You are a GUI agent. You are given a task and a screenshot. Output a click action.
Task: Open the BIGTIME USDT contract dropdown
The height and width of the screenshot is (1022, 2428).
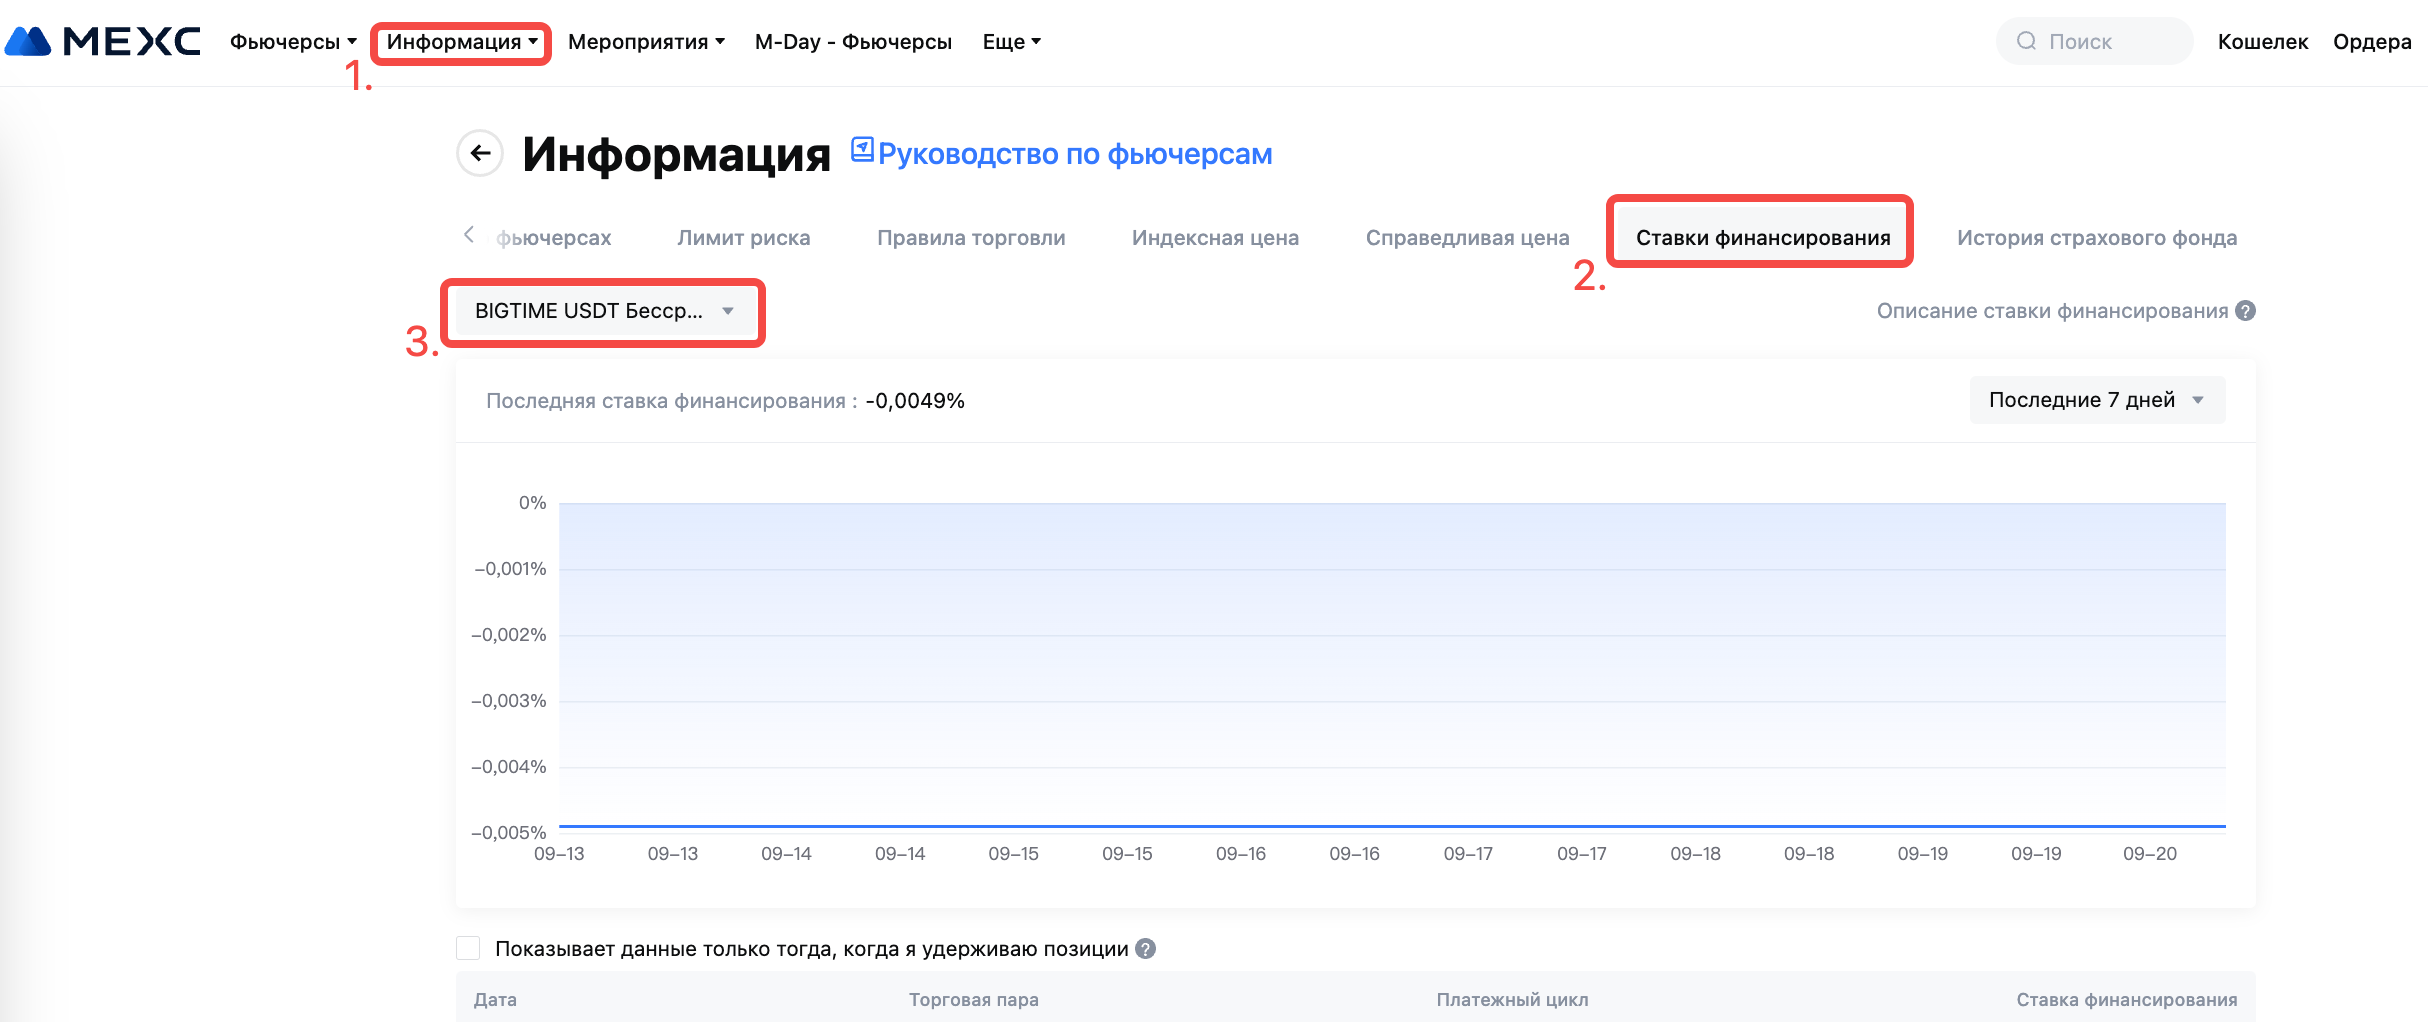(603, 311)
